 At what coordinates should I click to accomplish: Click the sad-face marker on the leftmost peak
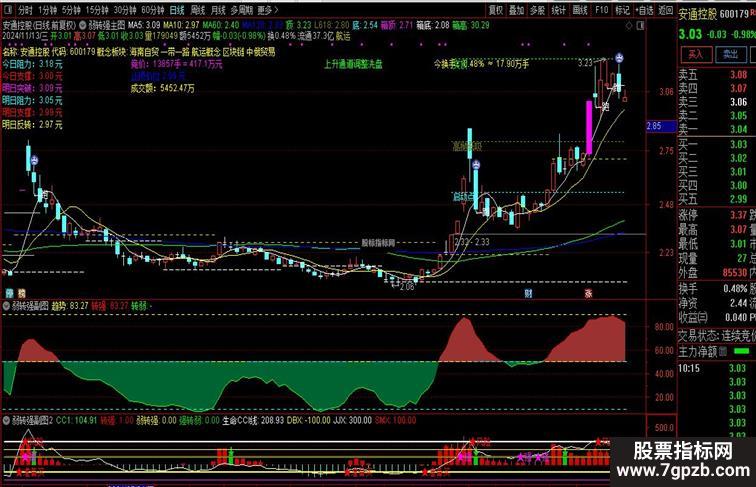pos(35,160)
